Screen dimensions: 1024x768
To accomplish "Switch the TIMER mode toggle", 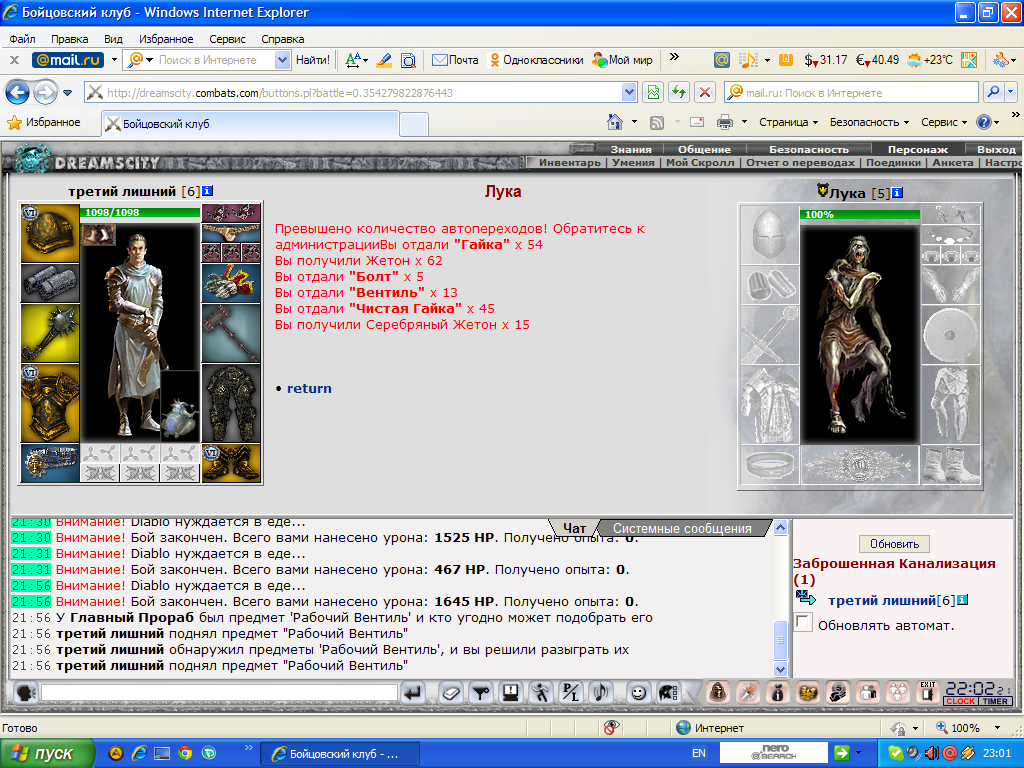I will click(x=995, y=701).
